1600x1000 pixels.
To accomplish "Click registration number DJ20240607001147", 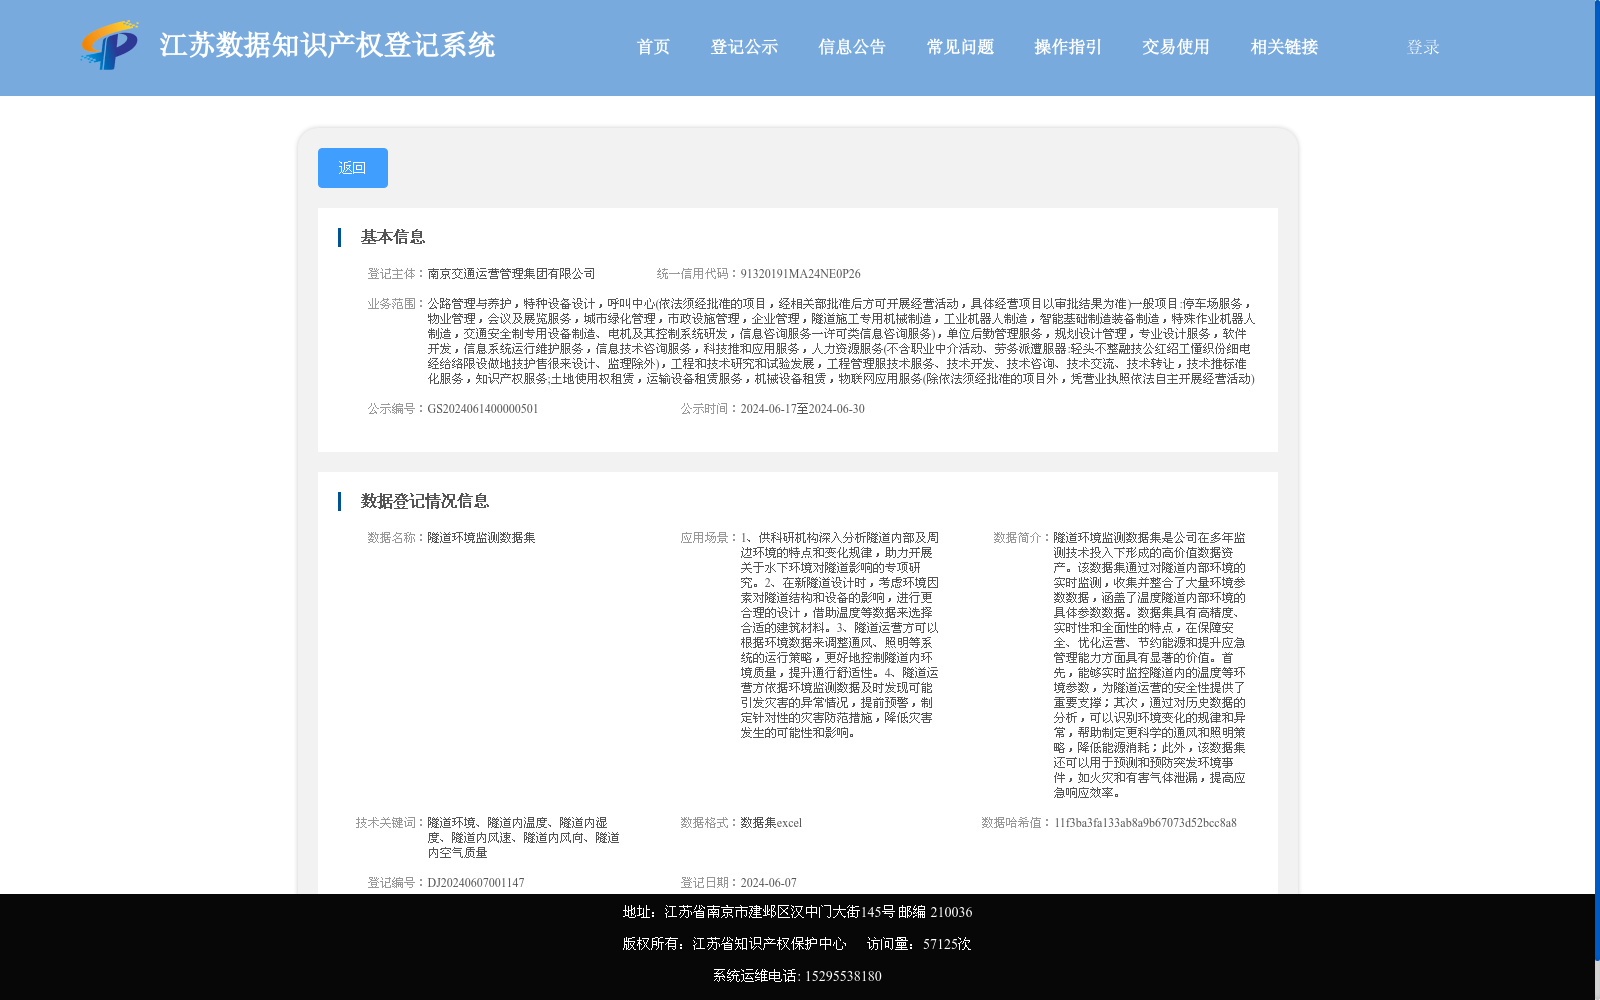I will tap(476, 883).
